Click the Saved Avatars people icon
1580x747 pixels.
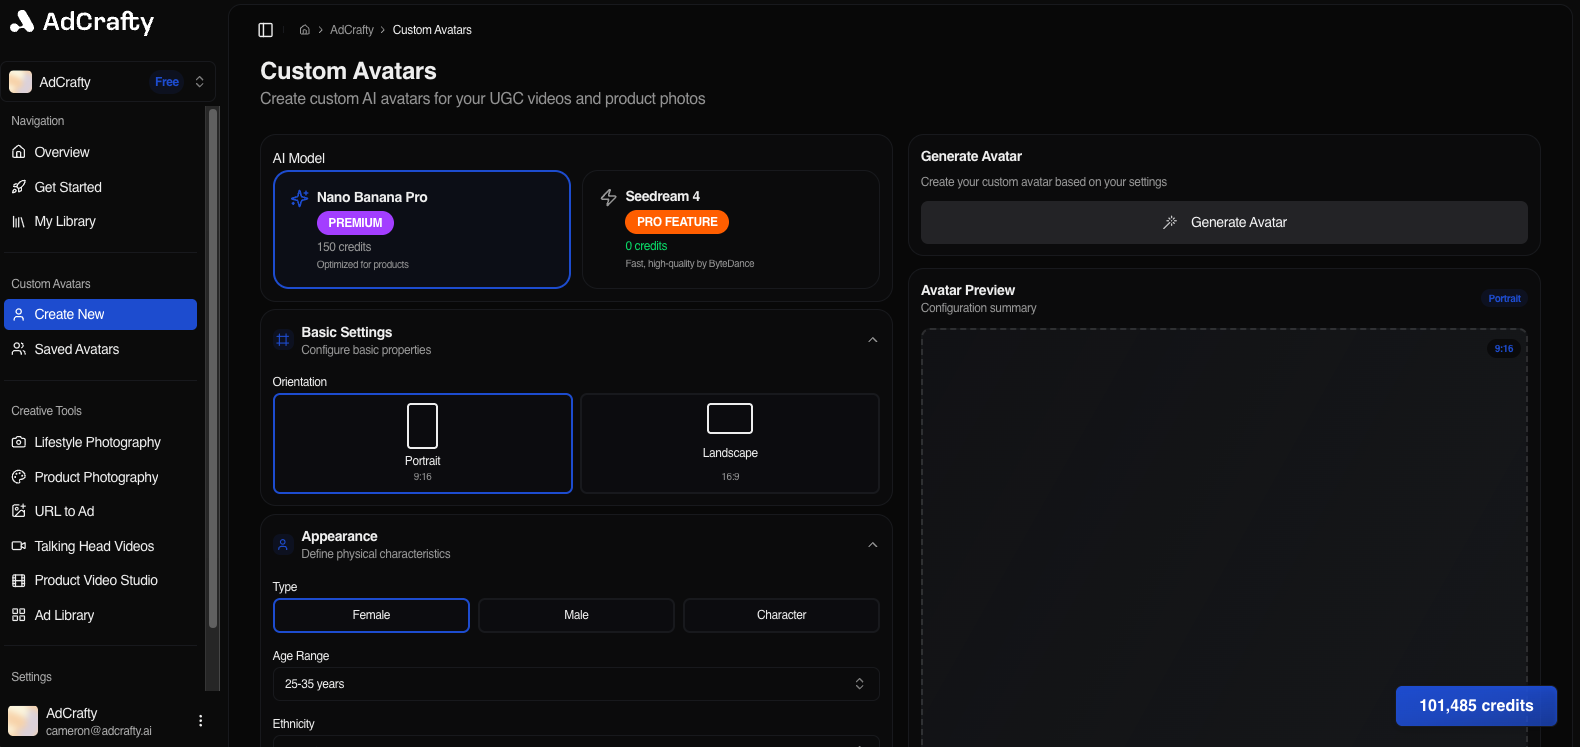[19, 349]
